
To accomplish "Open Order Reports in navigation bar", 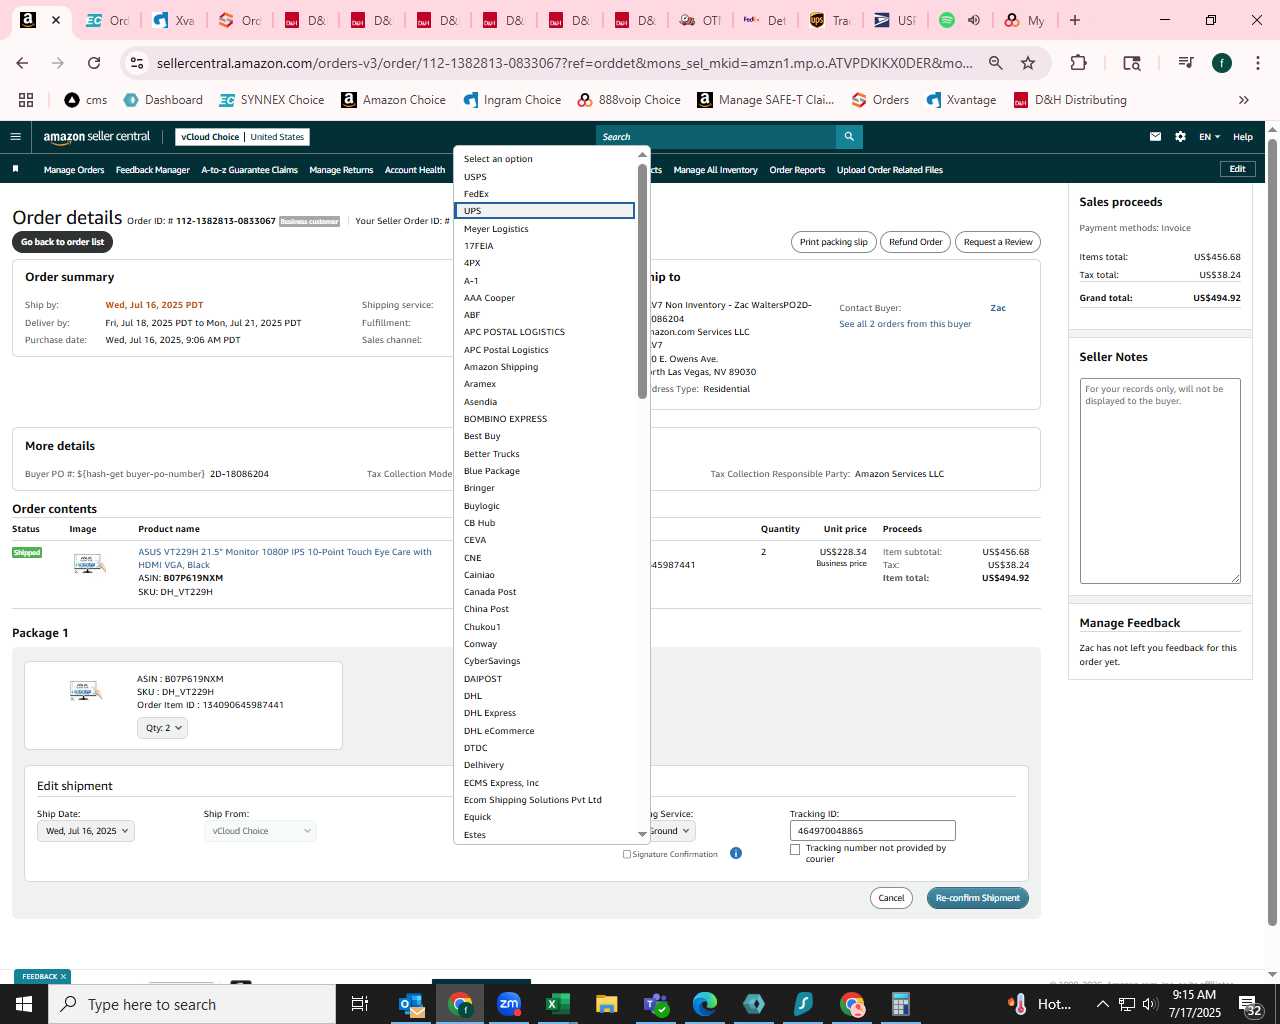I will pos(797,170).
